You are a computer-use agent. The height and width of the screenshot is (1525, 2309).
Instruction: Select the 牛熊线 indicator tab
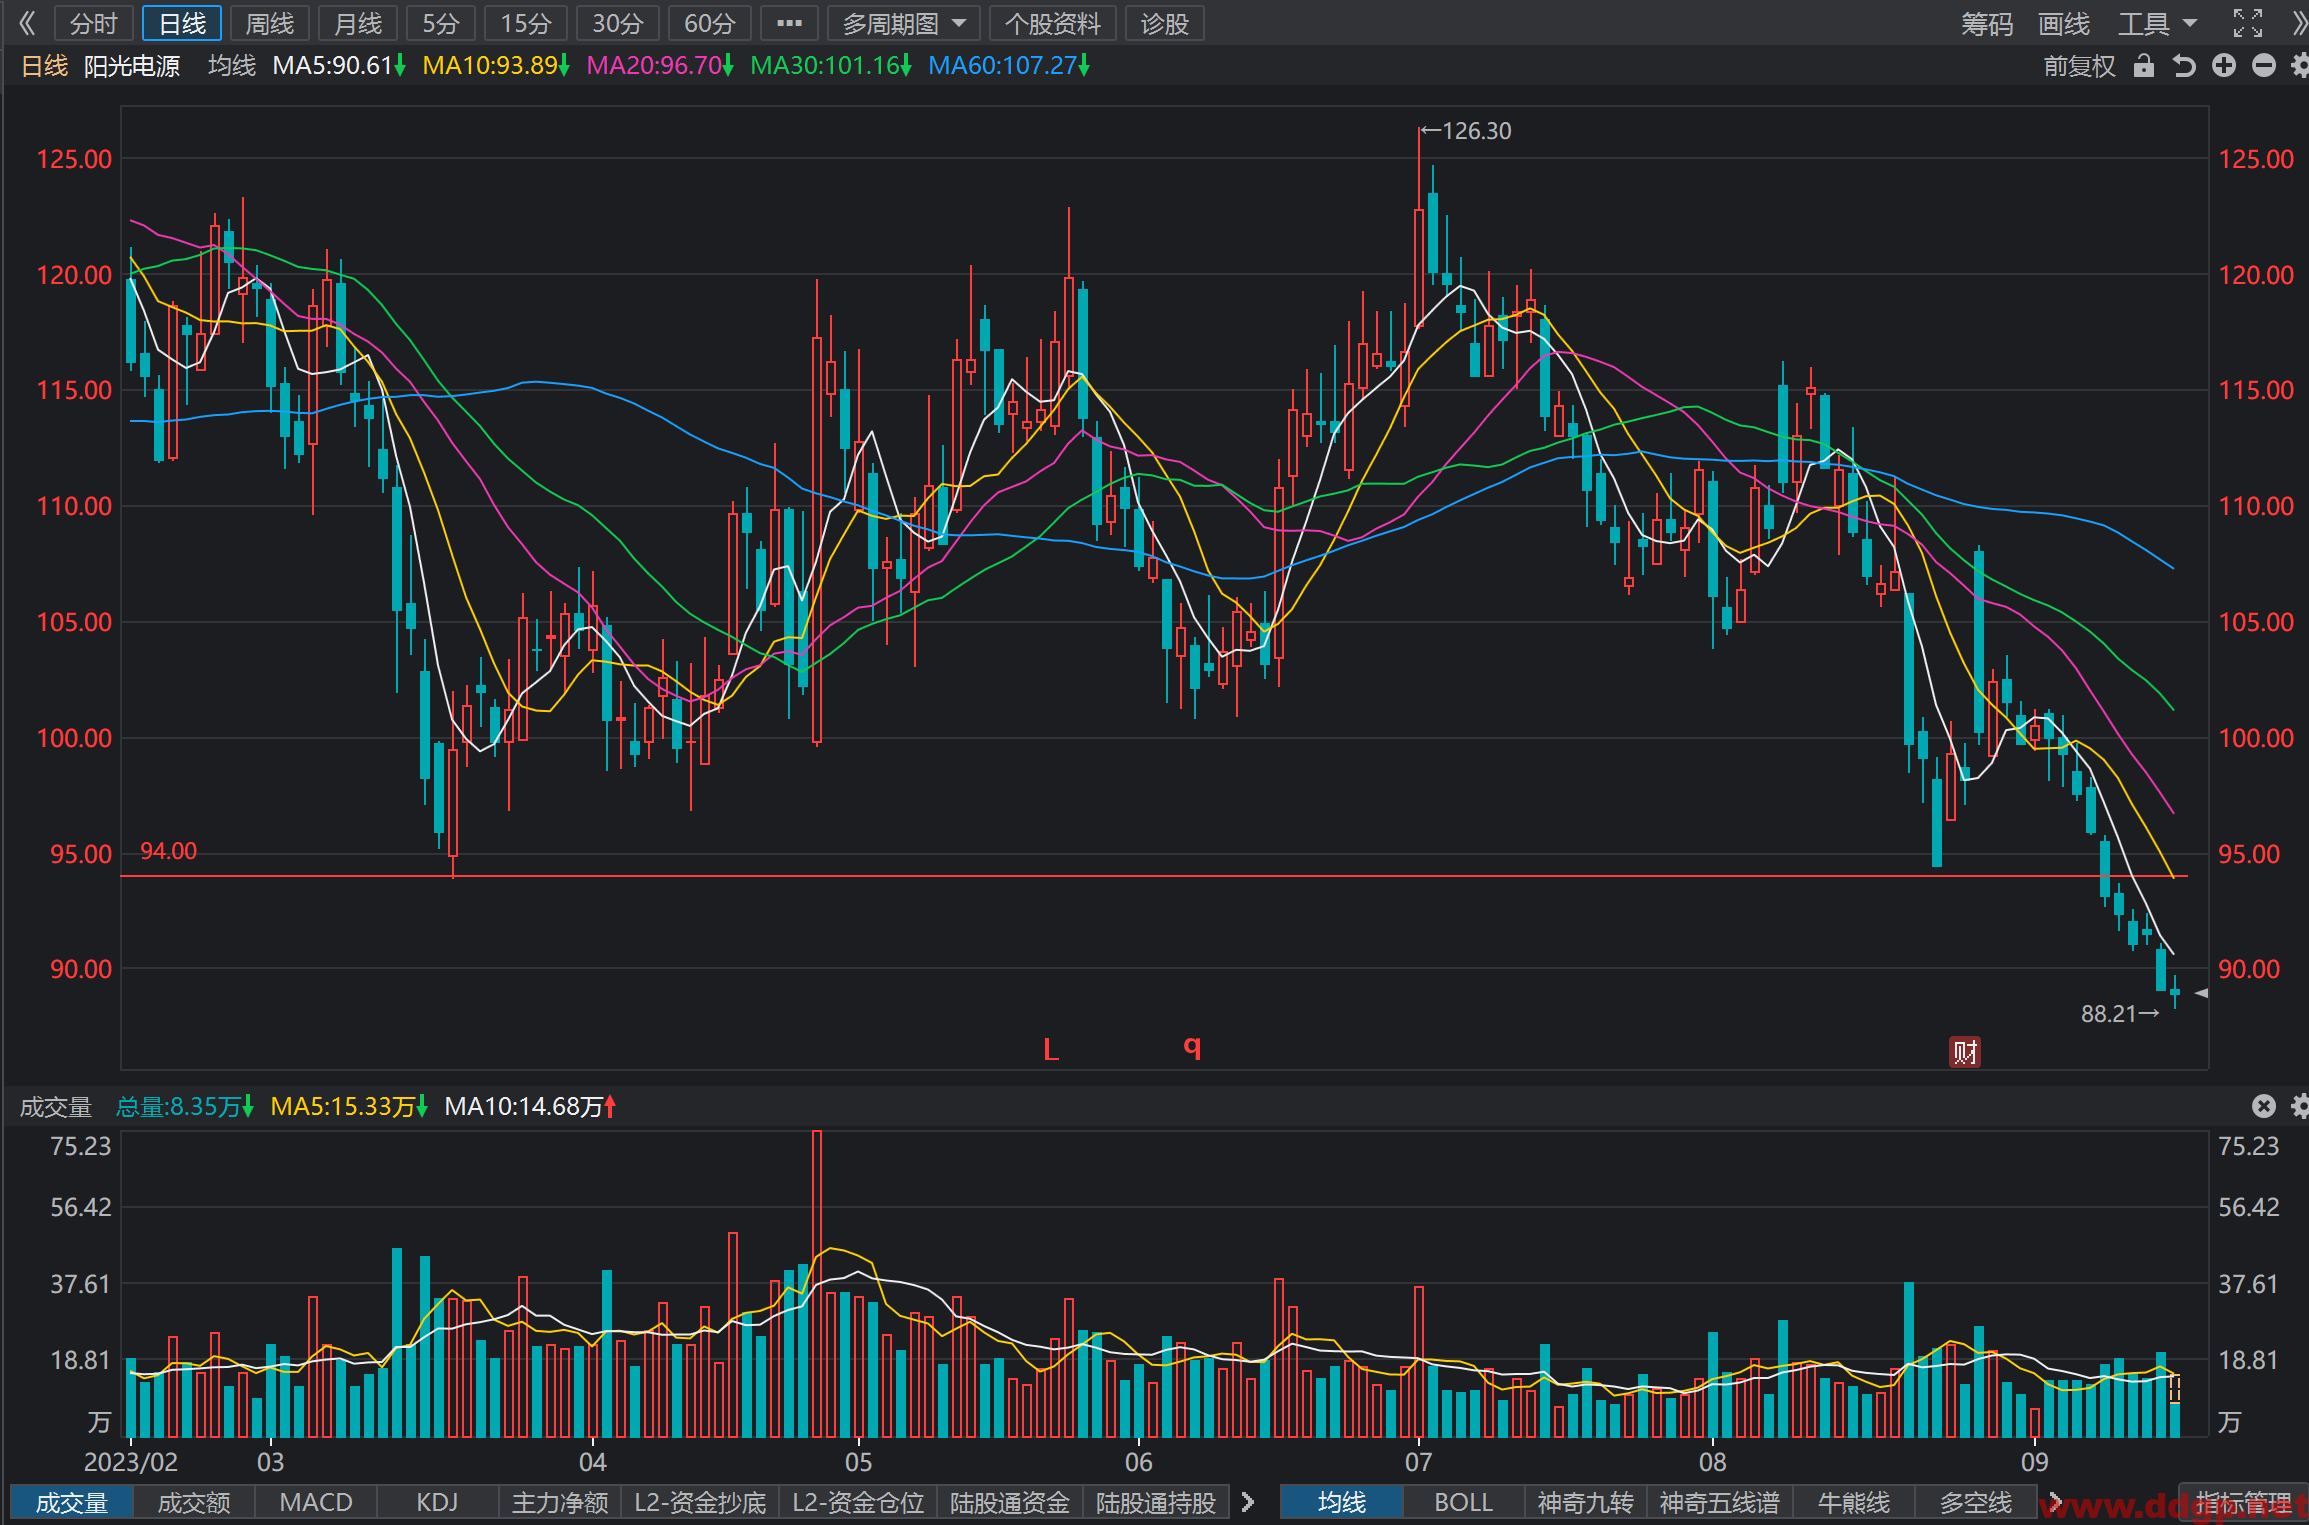[1854, 1503]
